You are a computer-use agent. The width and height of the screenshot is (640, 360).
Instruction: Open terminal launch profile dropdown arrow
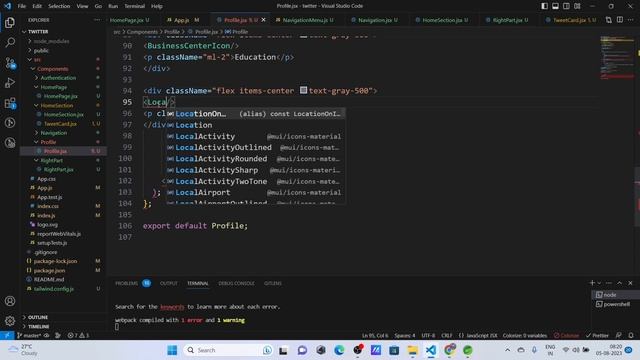click(x=599, y=283)
